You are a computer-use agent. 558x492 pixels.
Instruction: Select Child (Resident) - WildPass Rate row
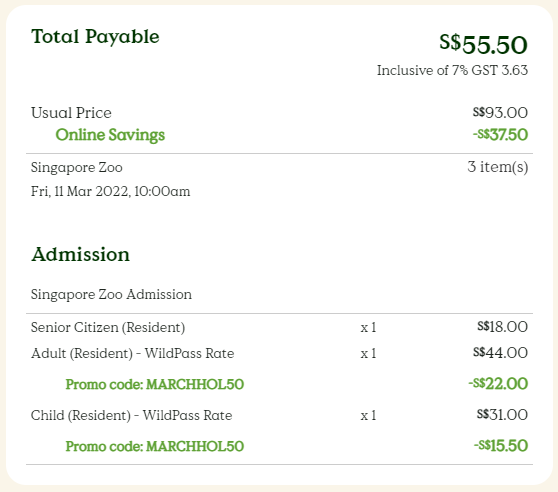(x=279, y=415)
